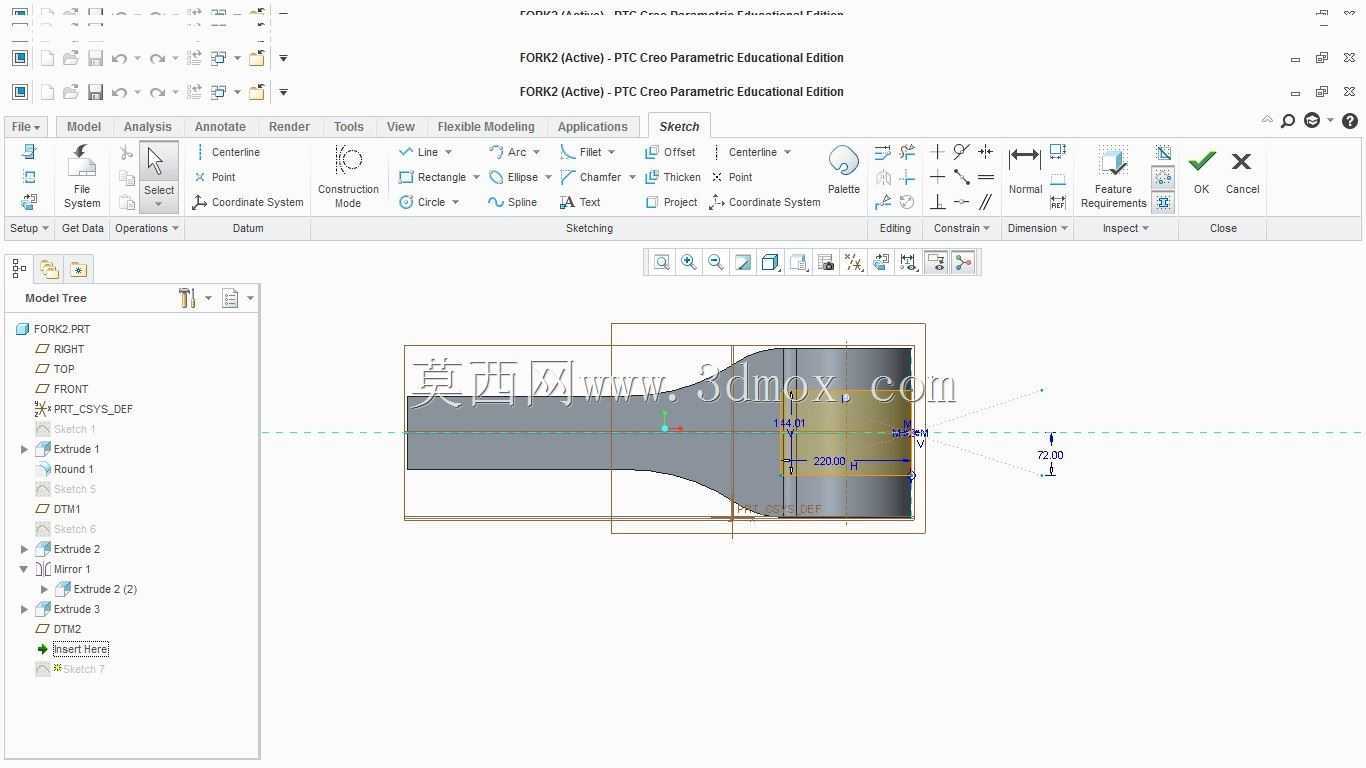This screenshot has width=1366, height=768.
Task: Open the View tab
Action: (401, 127)
